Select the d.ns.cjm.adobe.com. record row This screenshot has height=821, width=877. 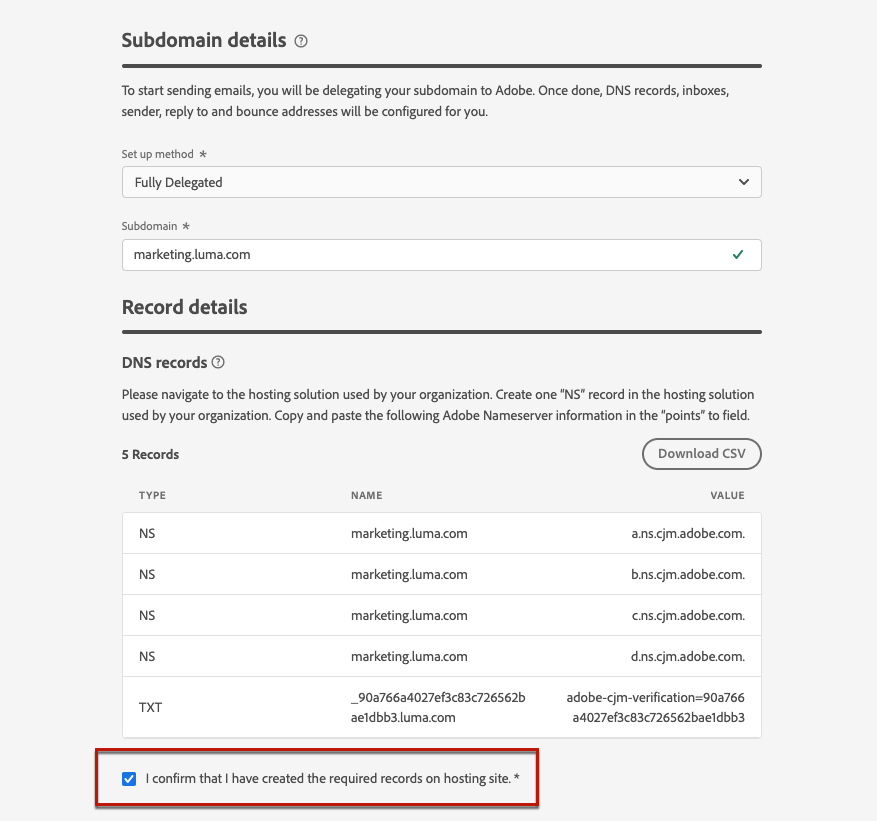(441, 656)
